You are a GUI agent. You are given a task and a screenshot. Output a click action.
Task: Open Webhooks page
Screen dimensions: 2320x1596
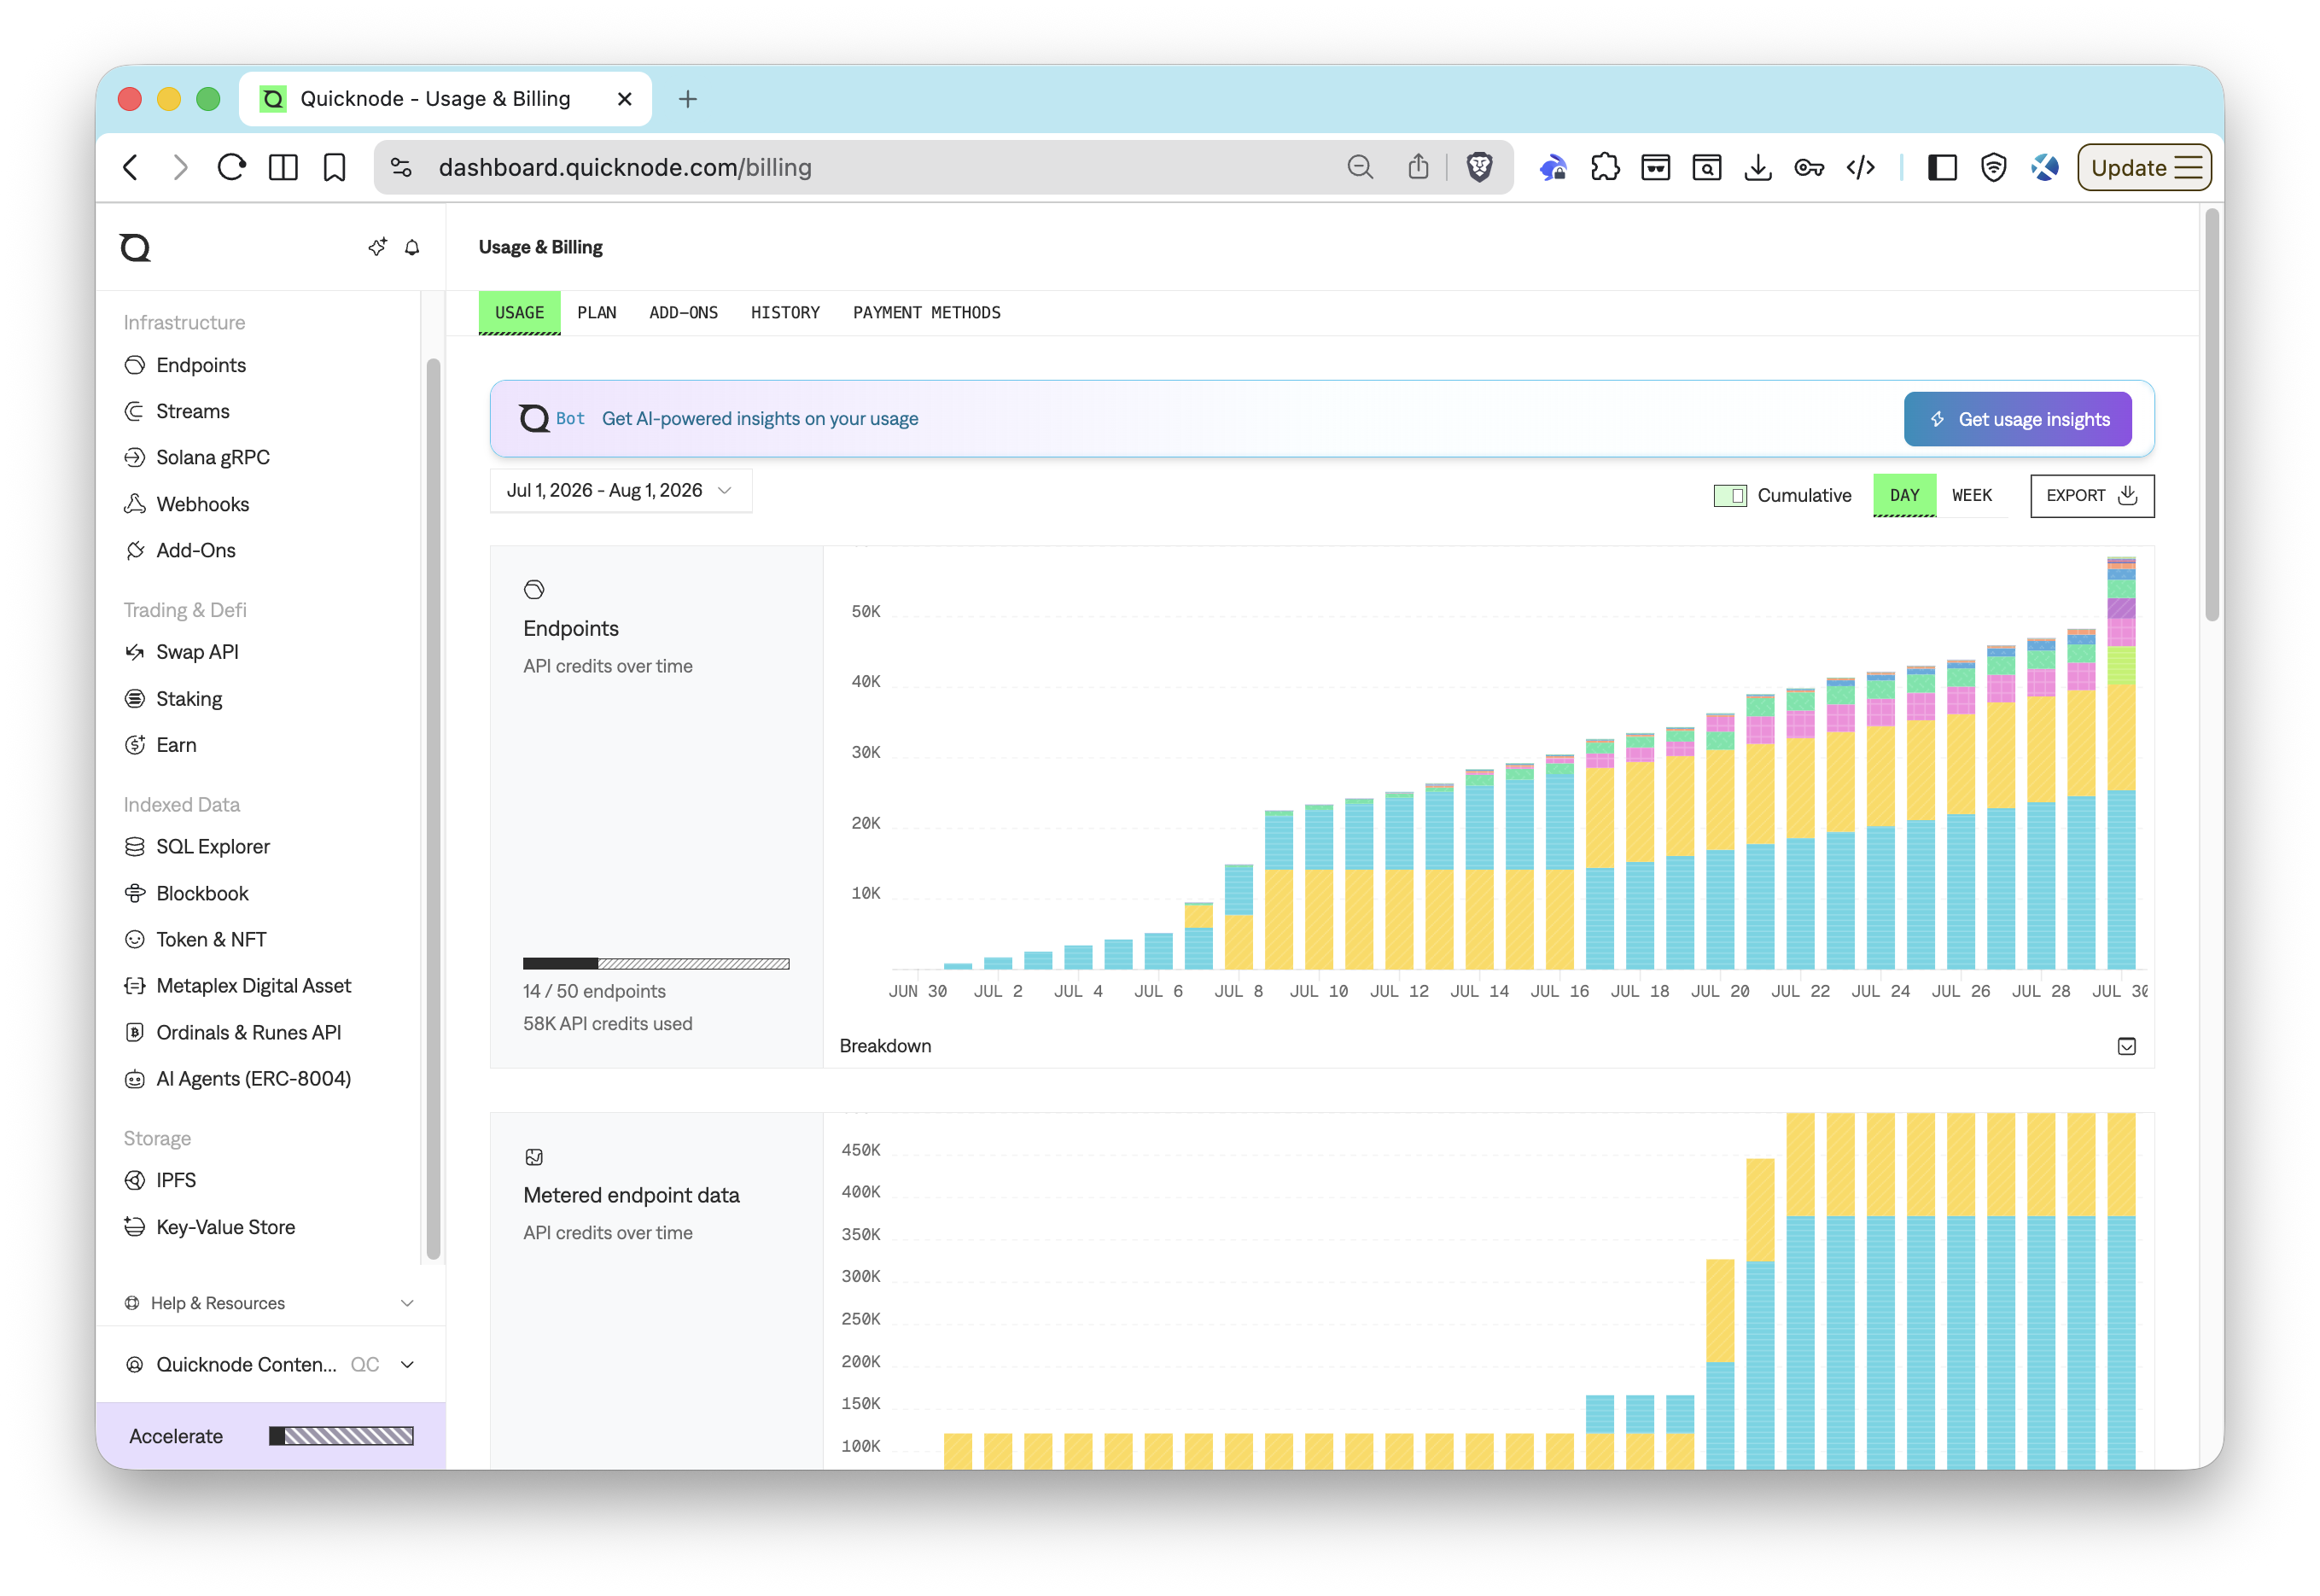point(202,504)
